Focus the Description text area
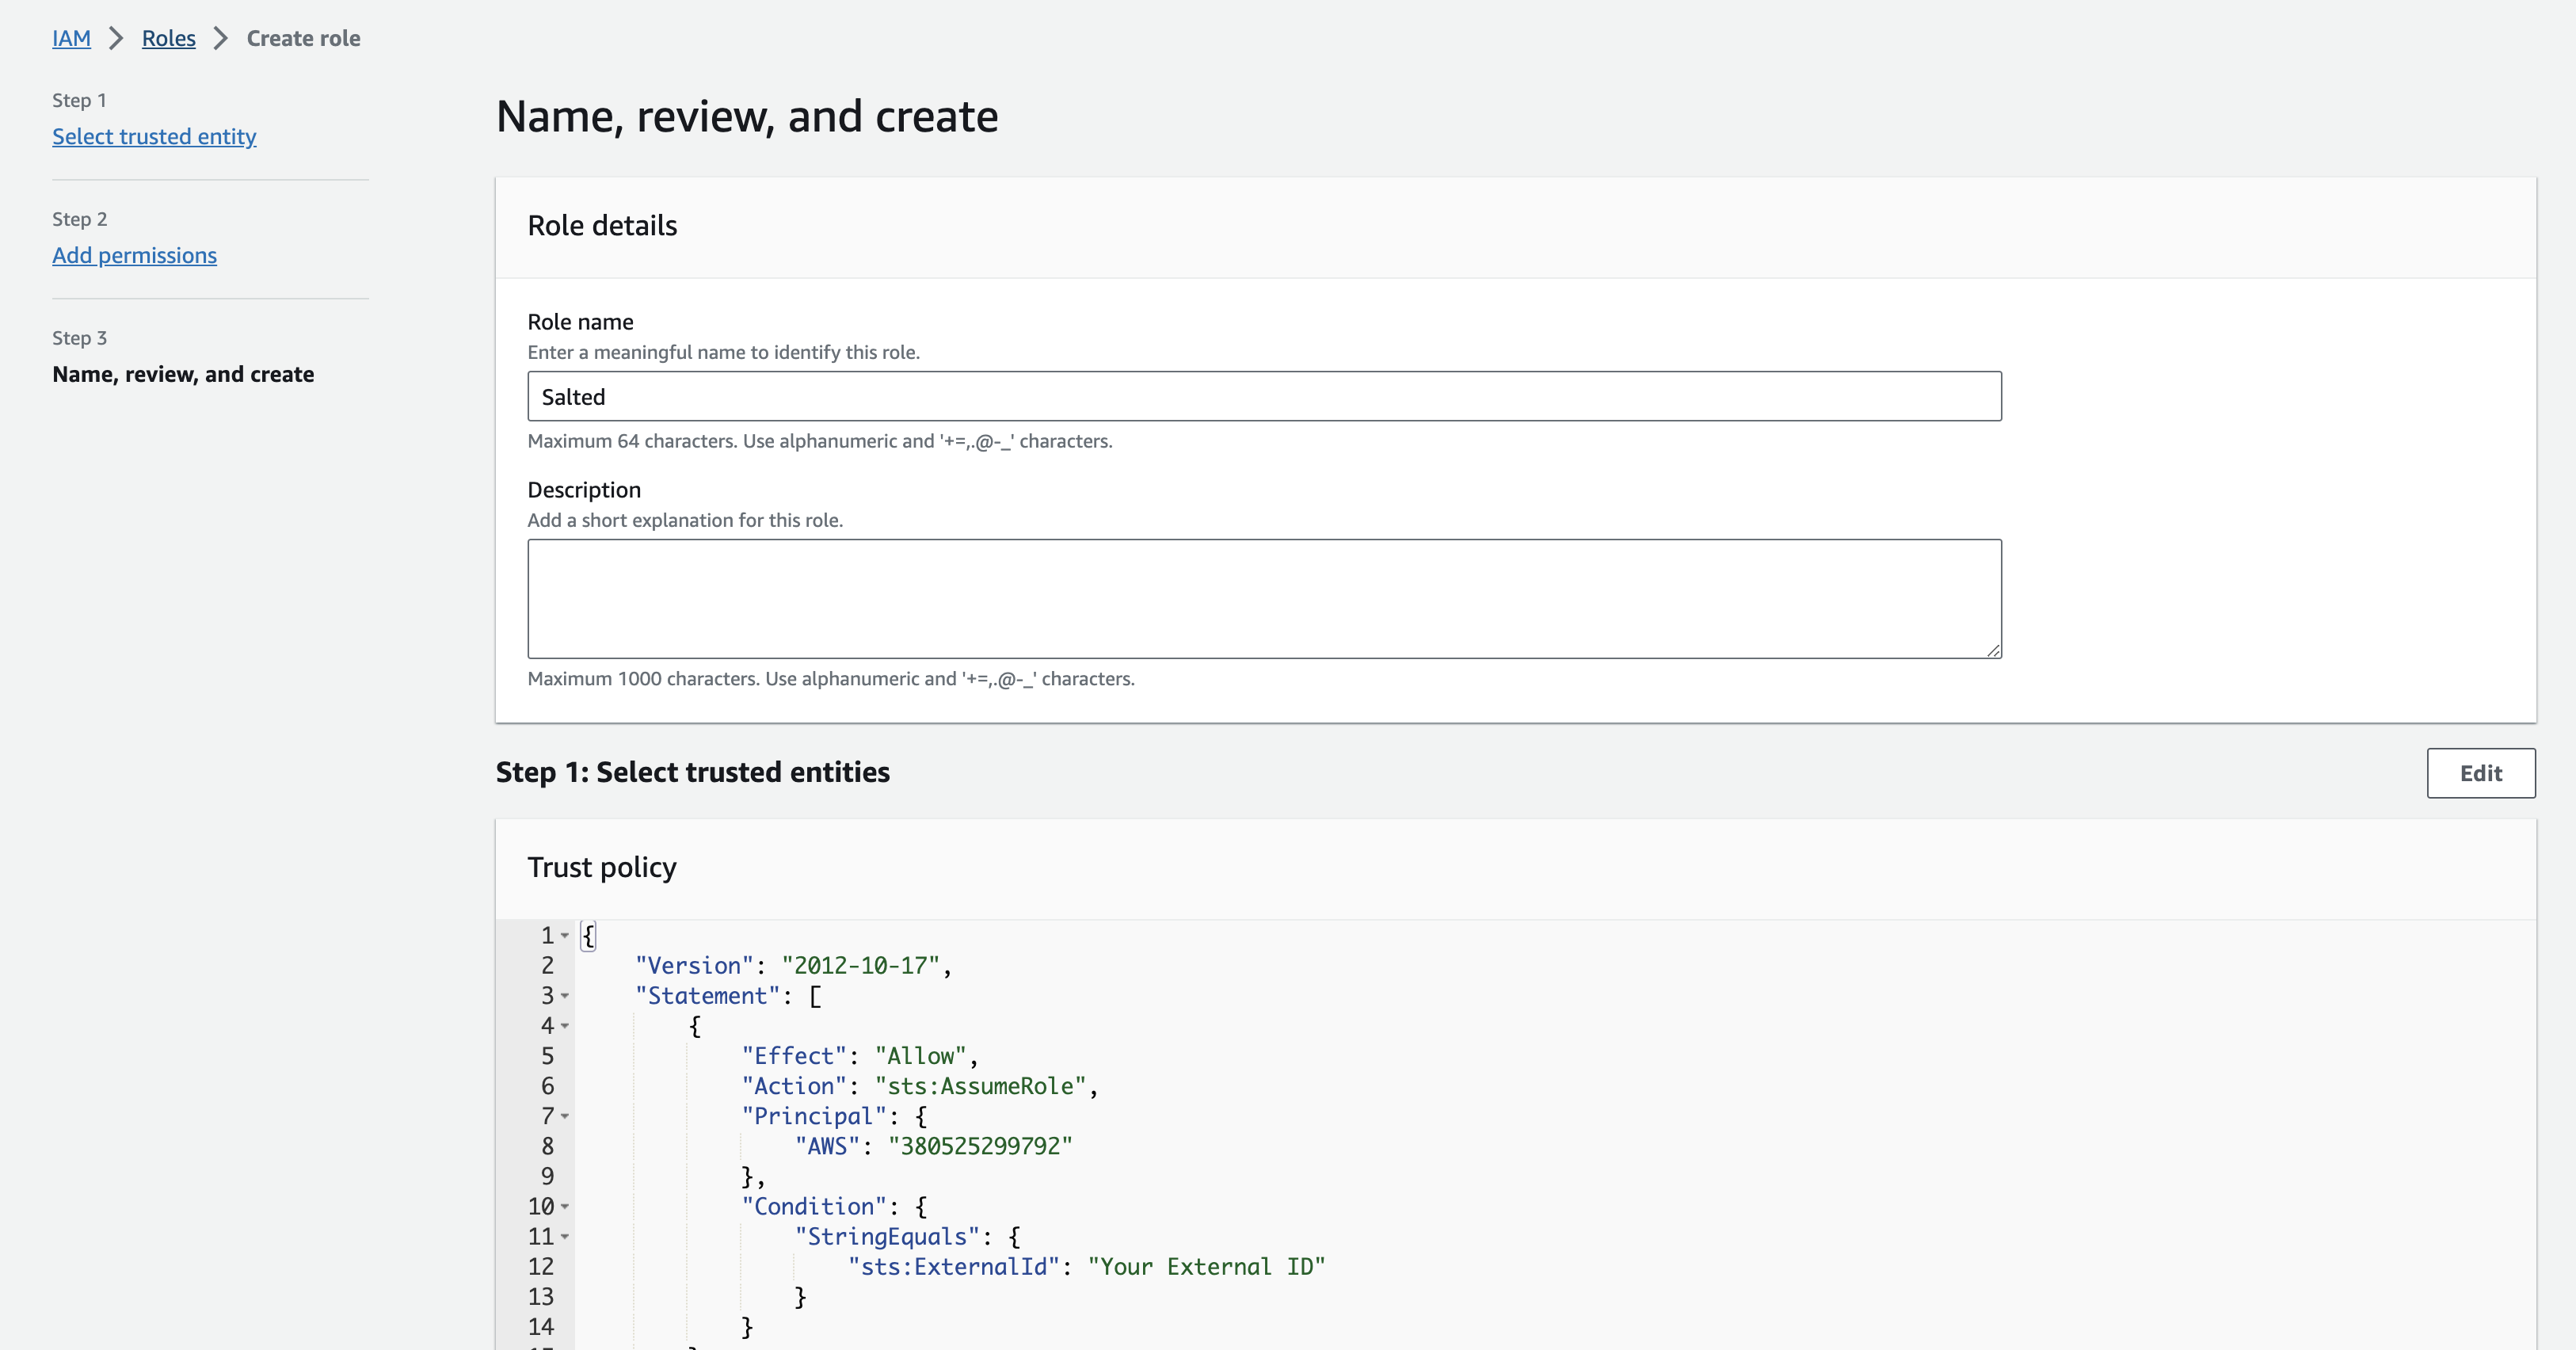This screenshot has height=1350, width=2576. click(x=1264, y=599)
